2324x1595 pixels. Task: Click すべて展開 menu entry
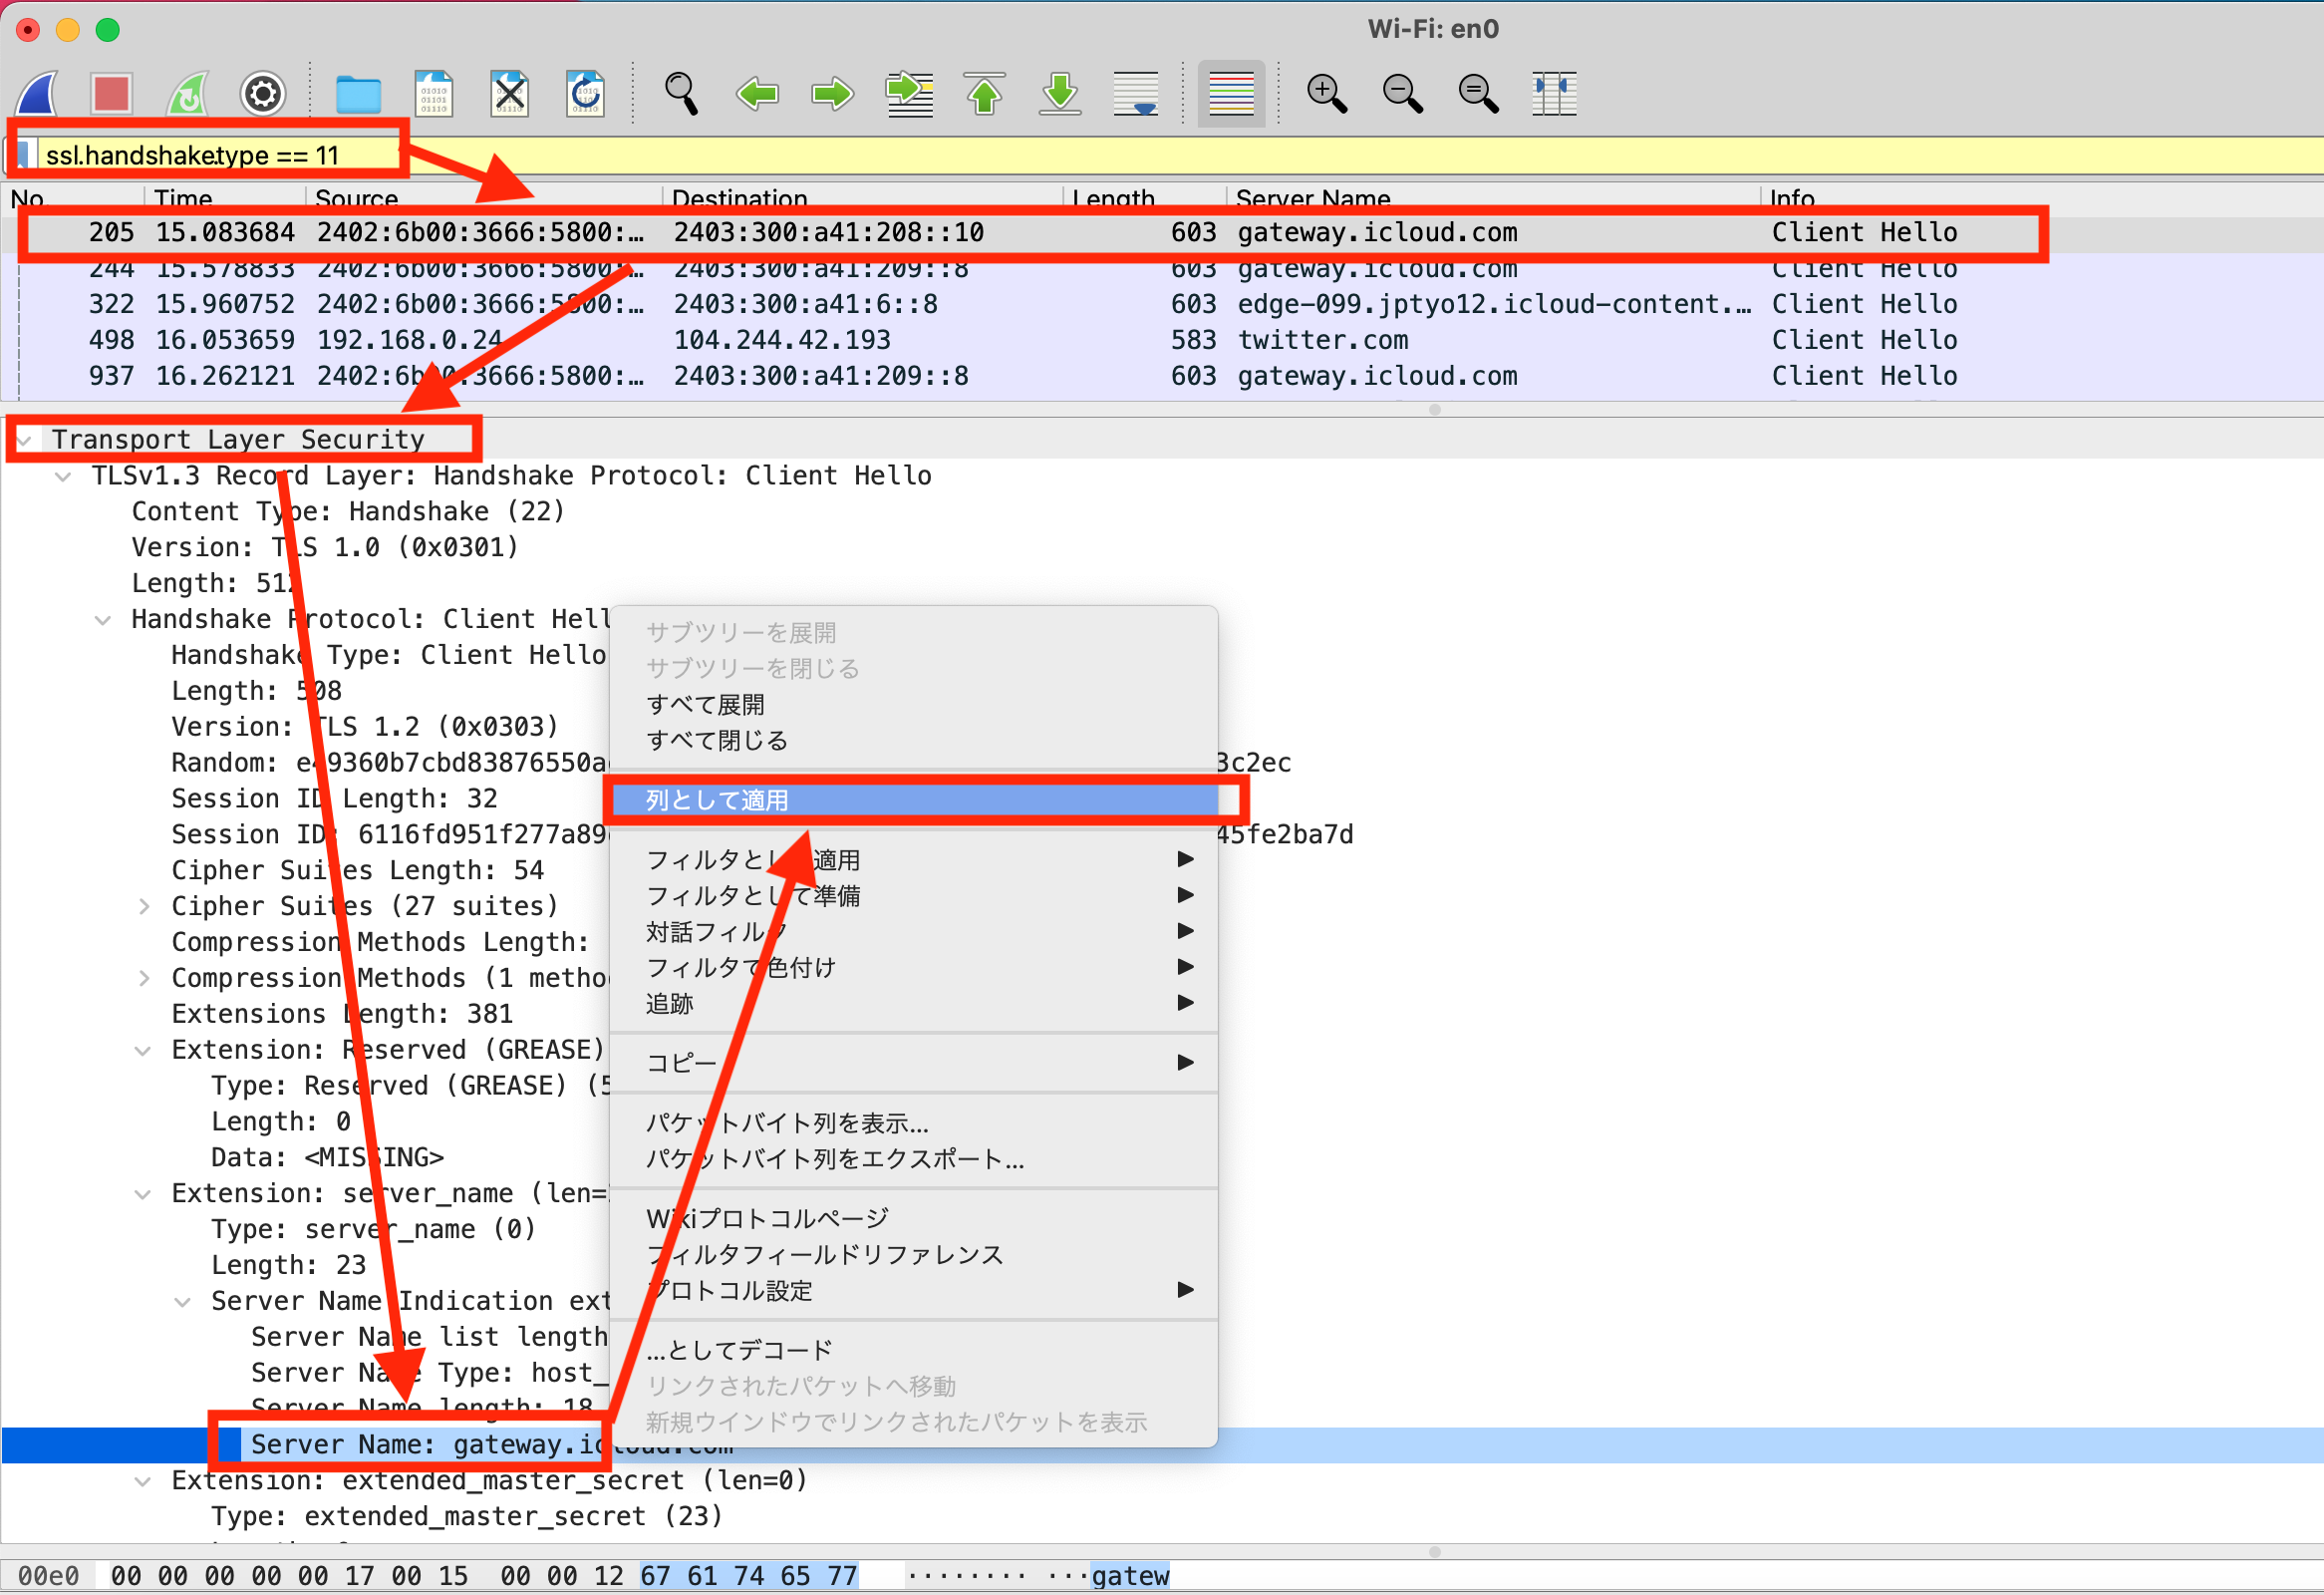[x=706, y=705]
